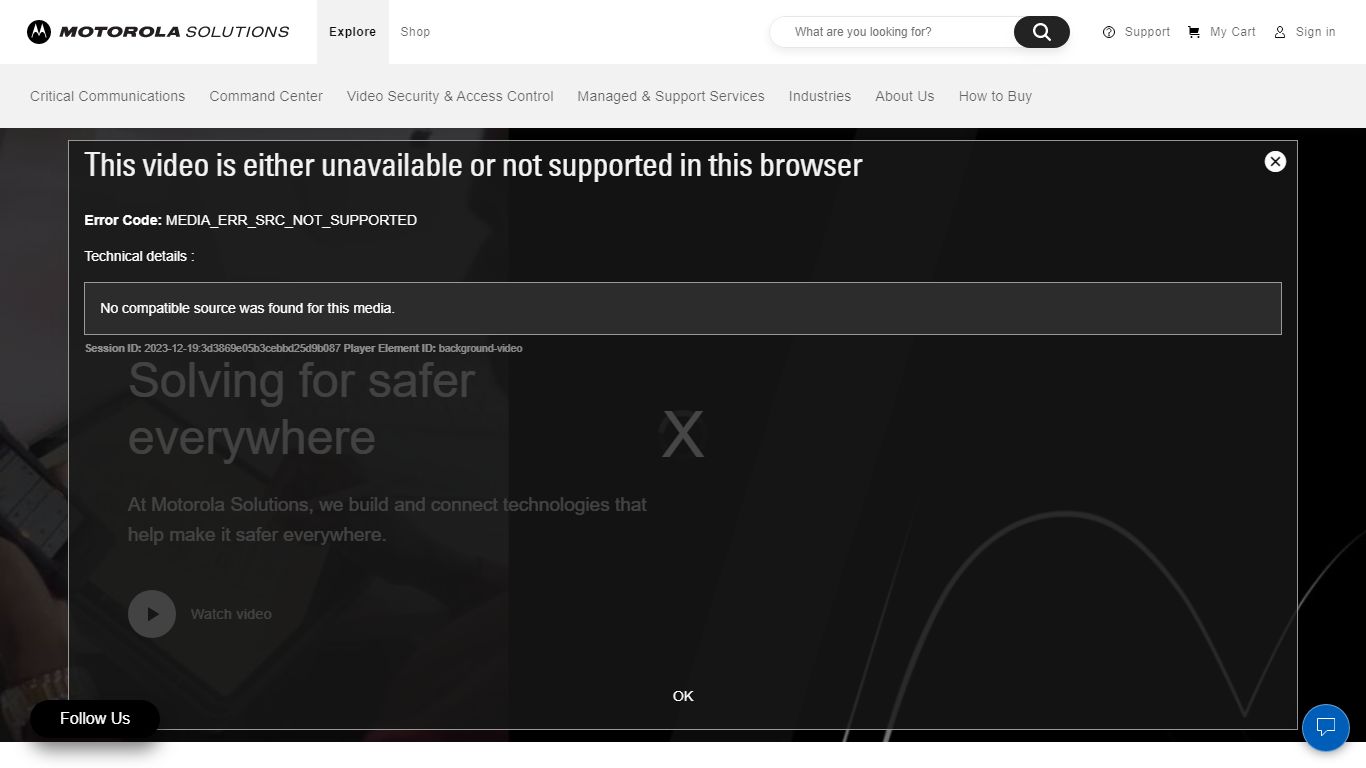1366x768 pixels.
Task: Switch to the Shop tab
Action: [x=415, y=32]
